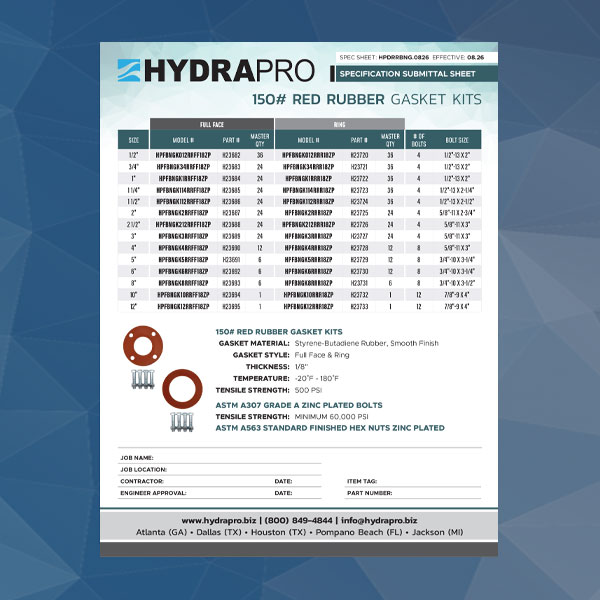Image resolution: width=600 pixels, height=600 pixels.
Task: Click full face model HPFBNGK10RRFF18ZP
Action: coord(183,295)
